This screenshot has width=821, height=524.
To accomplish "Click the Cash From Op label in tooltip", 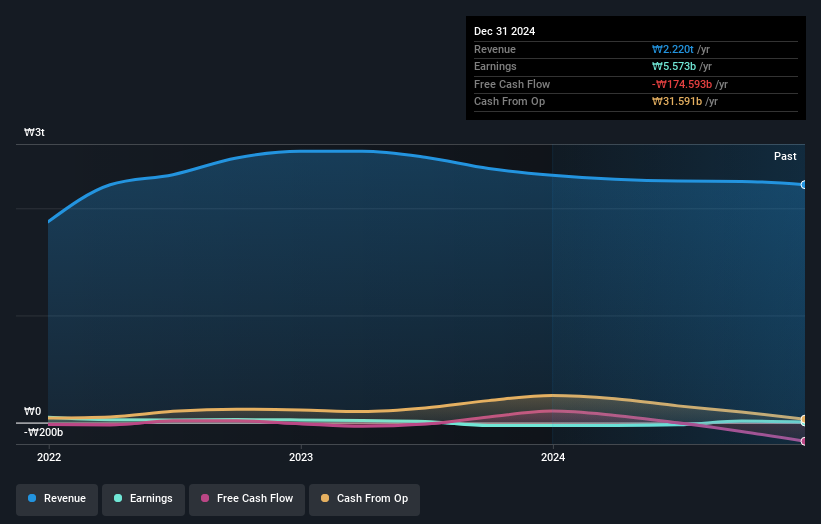I will 509,102.
